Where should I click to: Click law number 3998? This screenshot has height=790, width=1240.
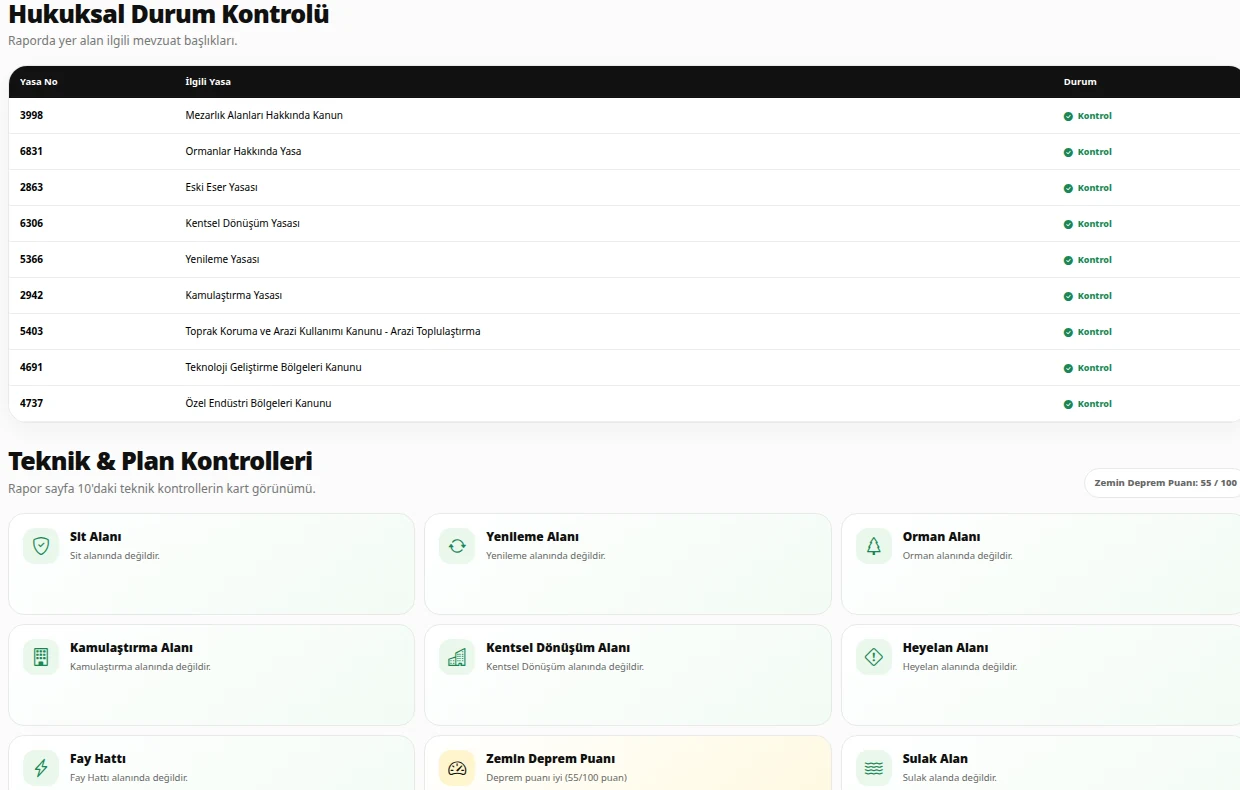pos(32,115)
